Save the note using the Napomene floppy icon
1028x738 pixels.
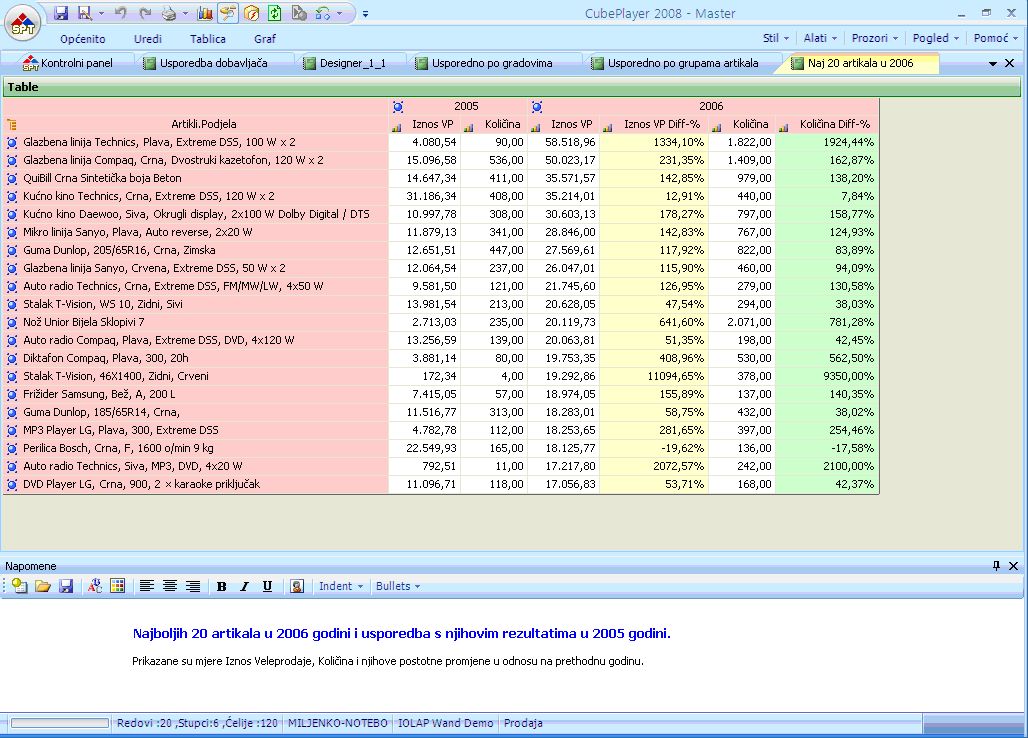[x=66, y=587]
